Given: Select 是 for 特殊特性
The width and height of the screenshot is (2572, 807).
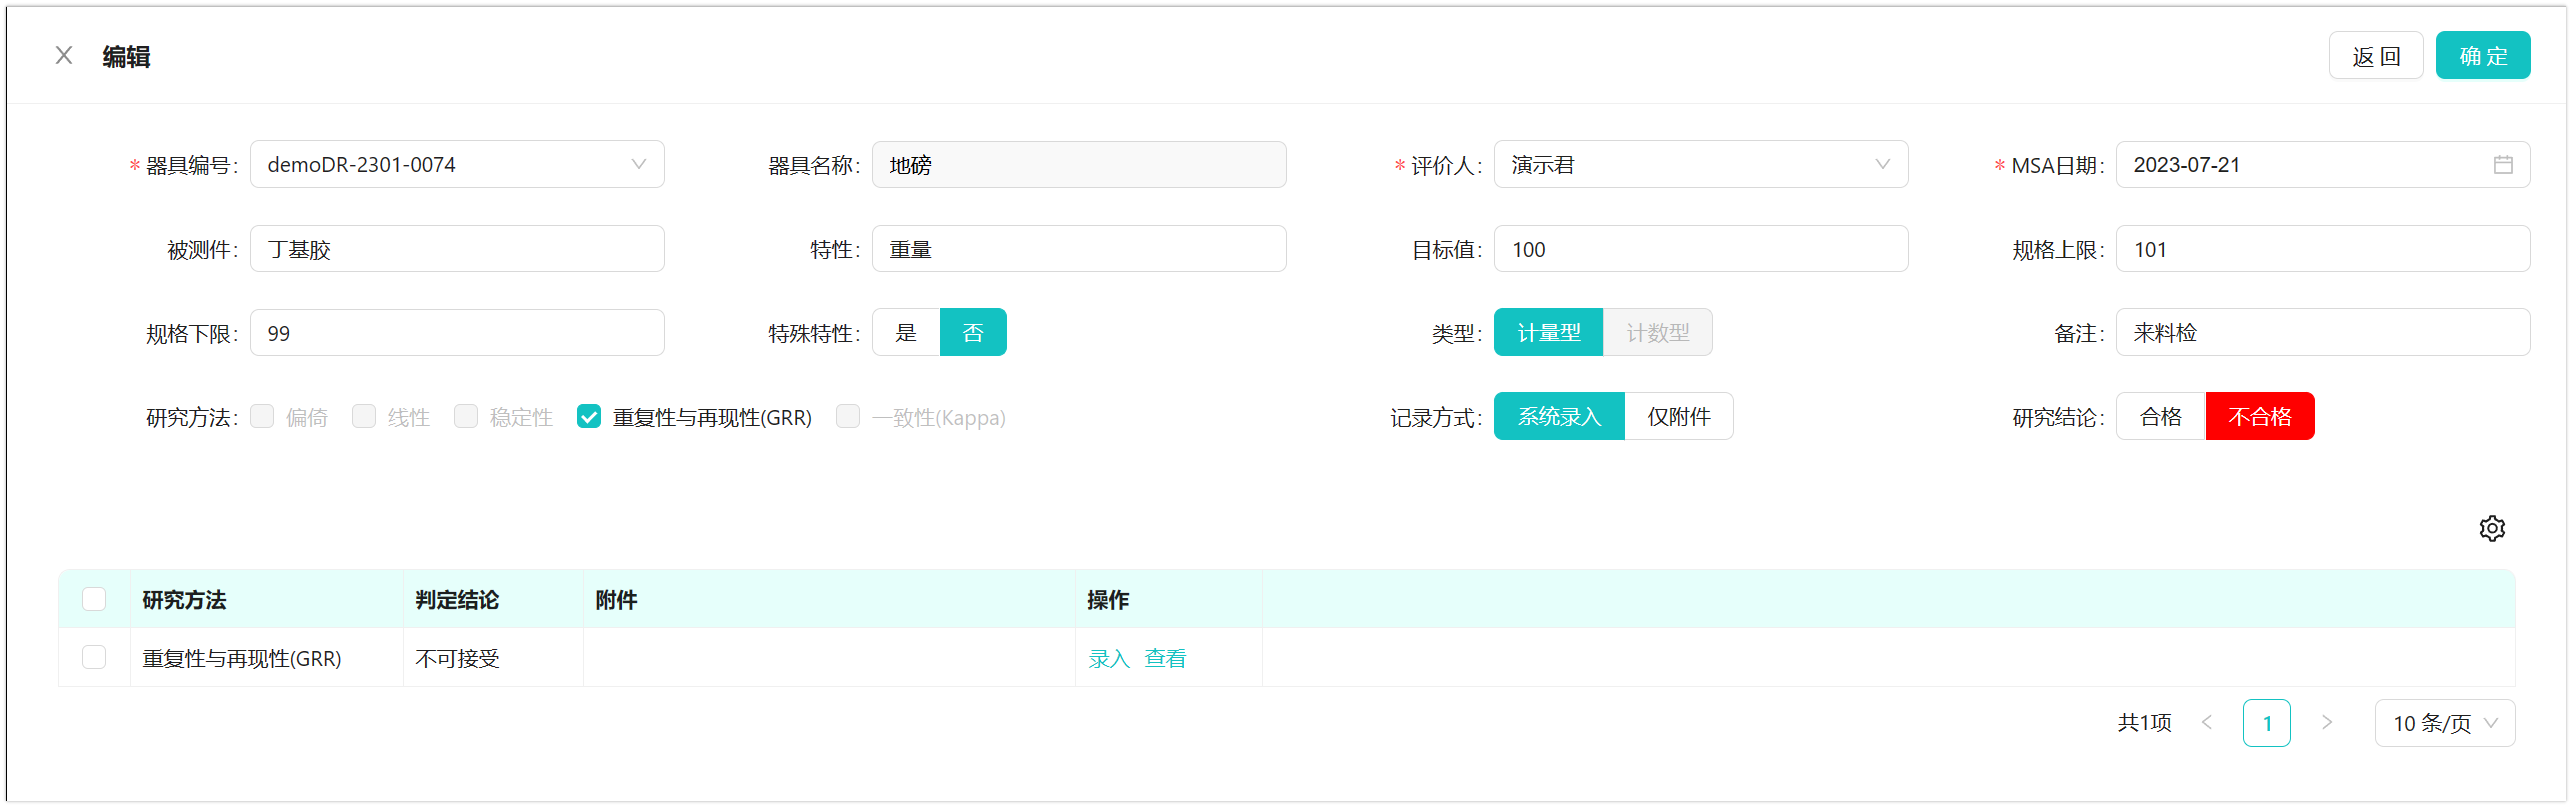Looking at the screenshot, I should [906, 333].
